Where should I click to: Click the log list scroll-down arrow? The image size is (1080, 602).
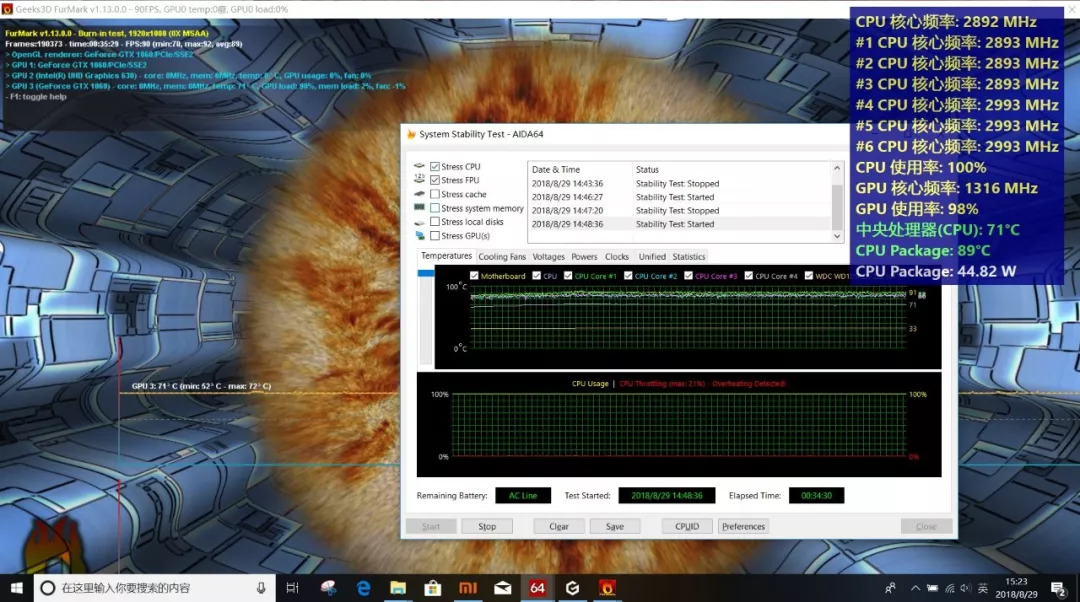point(837,236)
